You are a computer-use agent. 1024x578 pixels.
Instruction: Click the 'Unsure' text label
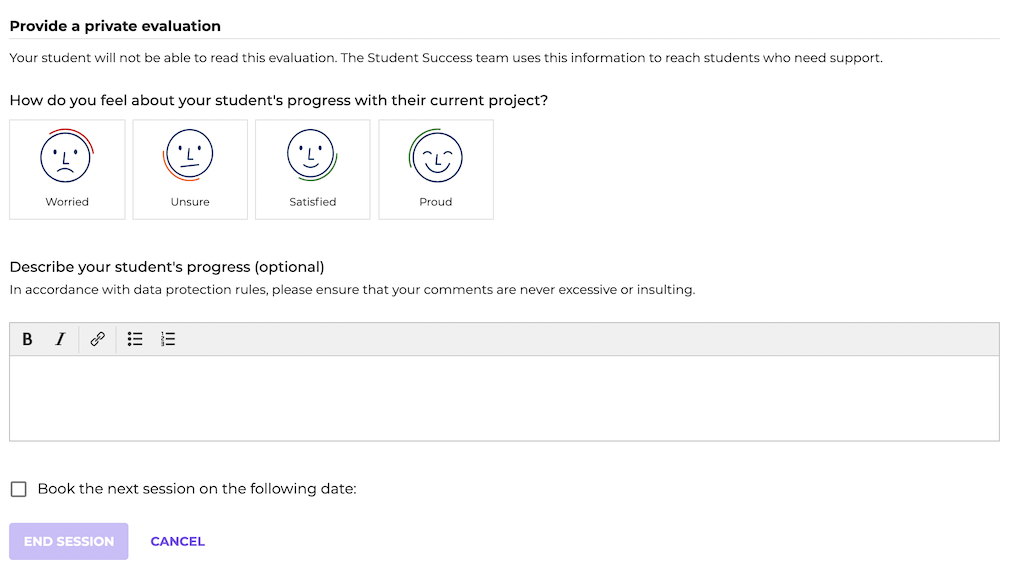190,202
